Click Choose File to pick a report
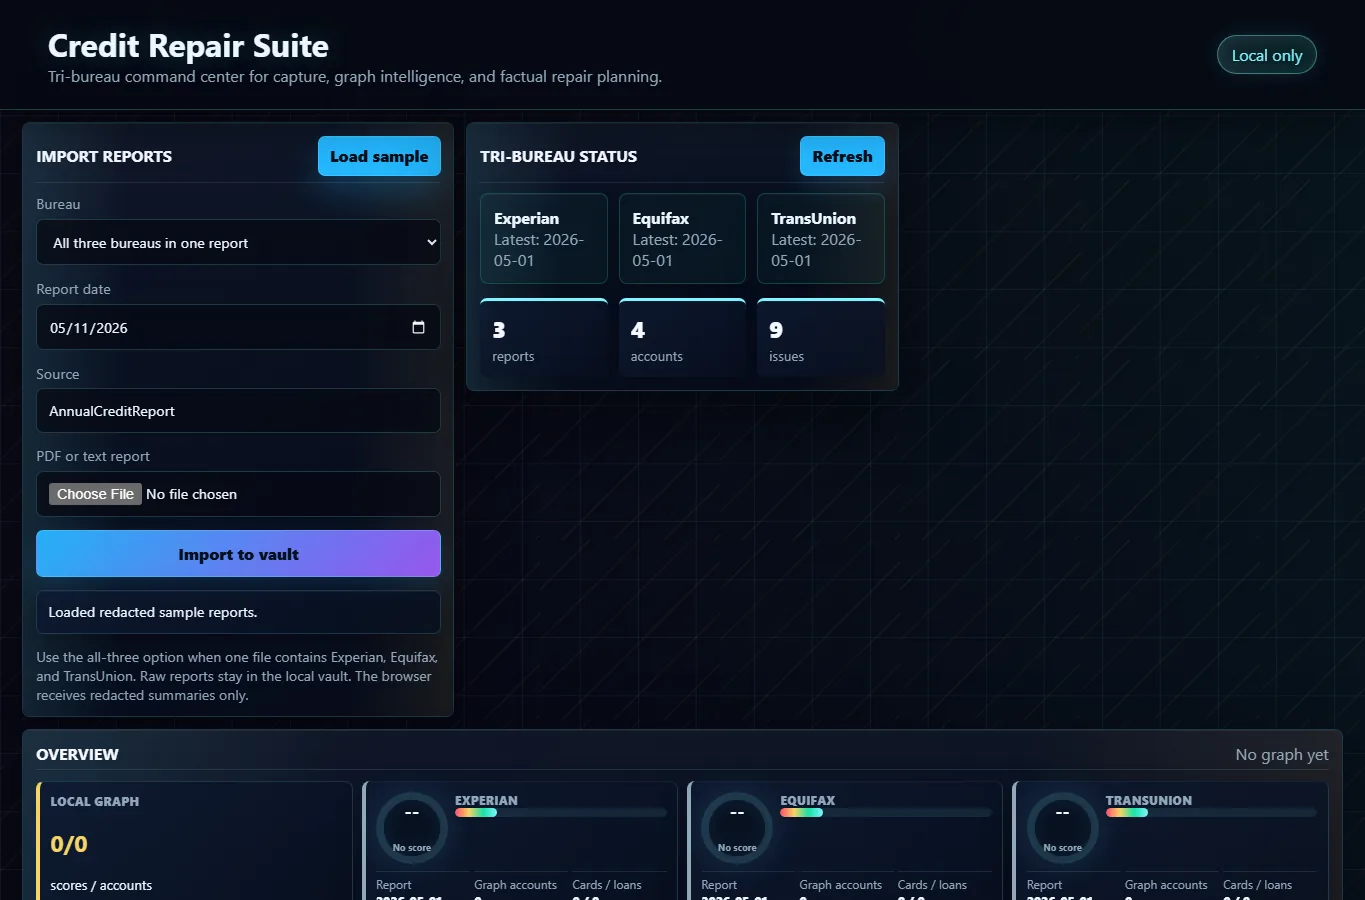Image resolution: width=1365 pixels, height=900 pixels. (95, 494)
